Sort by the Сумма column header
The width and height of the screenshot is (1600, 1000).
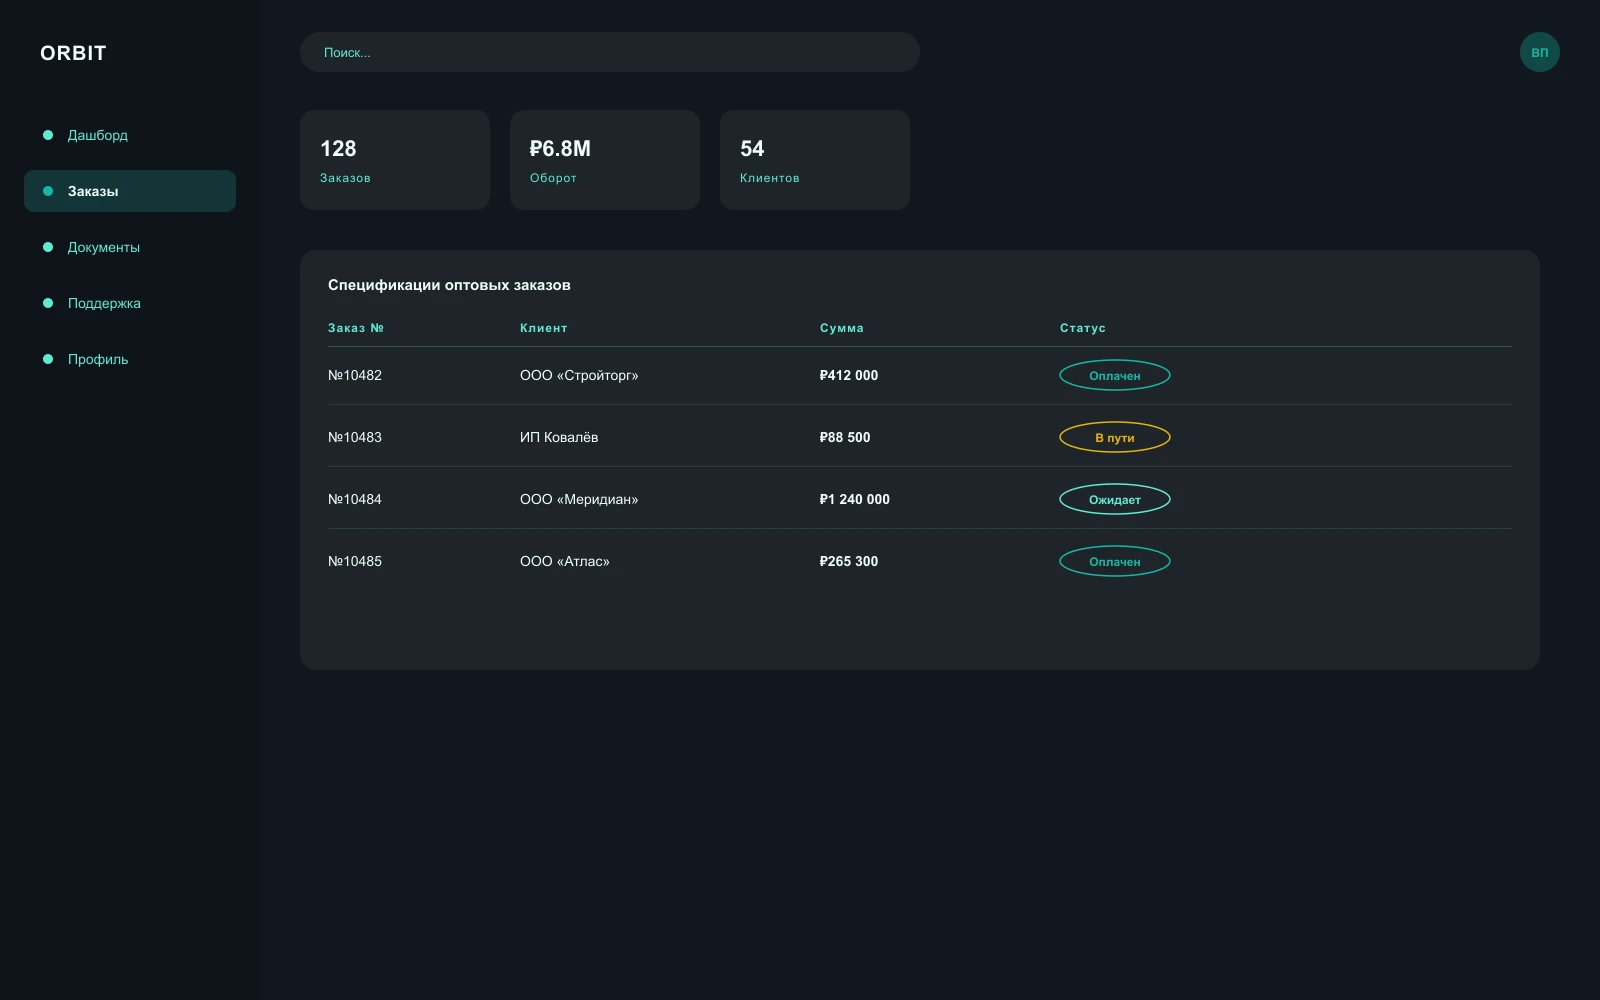[x=842, y=328]
